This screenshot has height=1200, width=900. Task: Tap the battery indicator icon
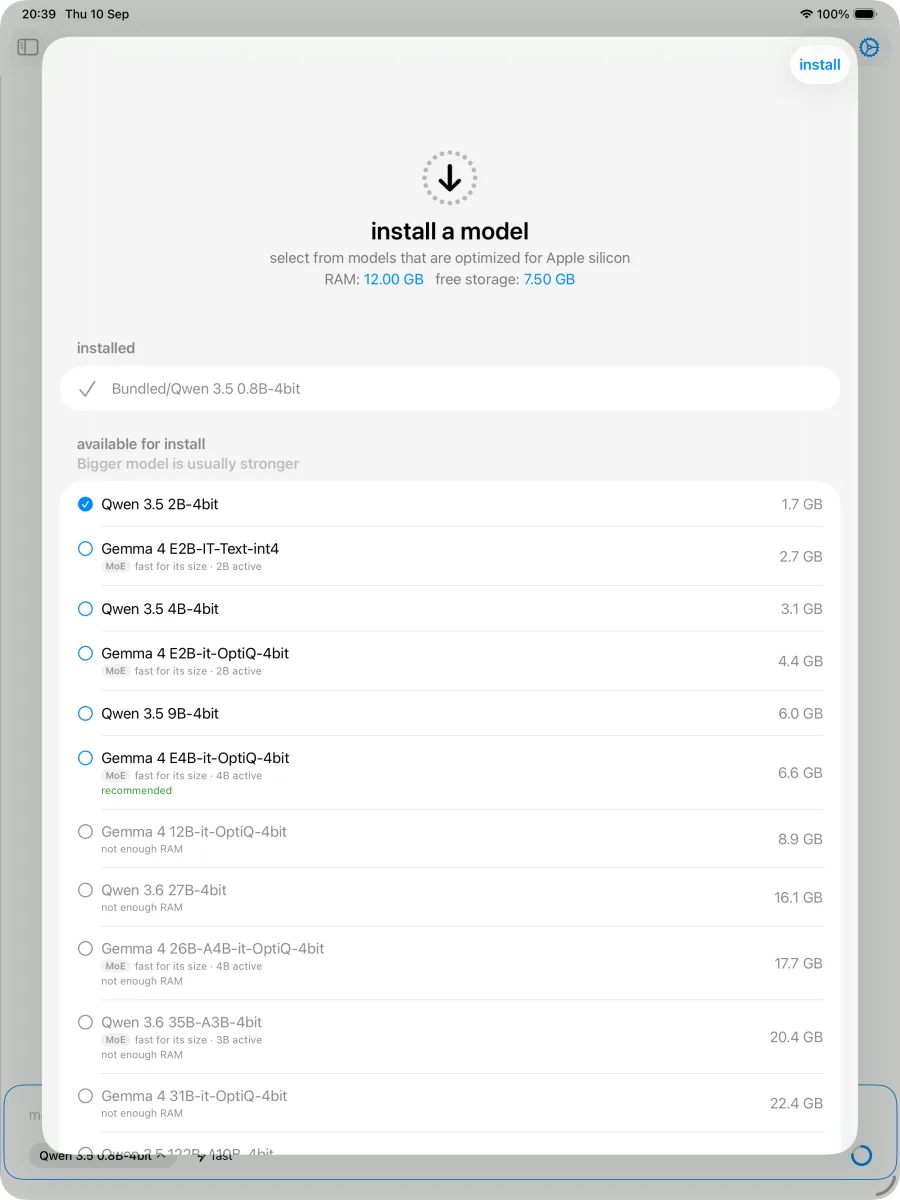click(866, 14)
